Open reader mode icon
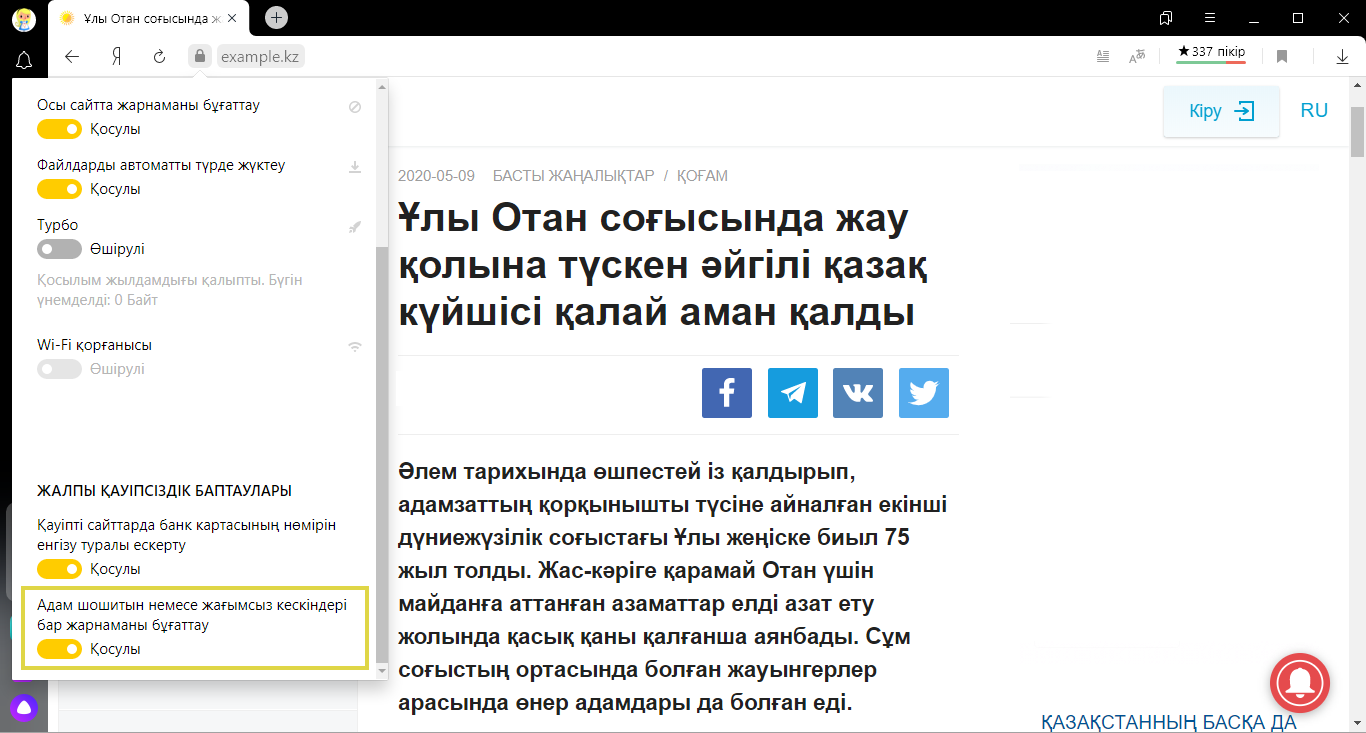 (1102, 57)
